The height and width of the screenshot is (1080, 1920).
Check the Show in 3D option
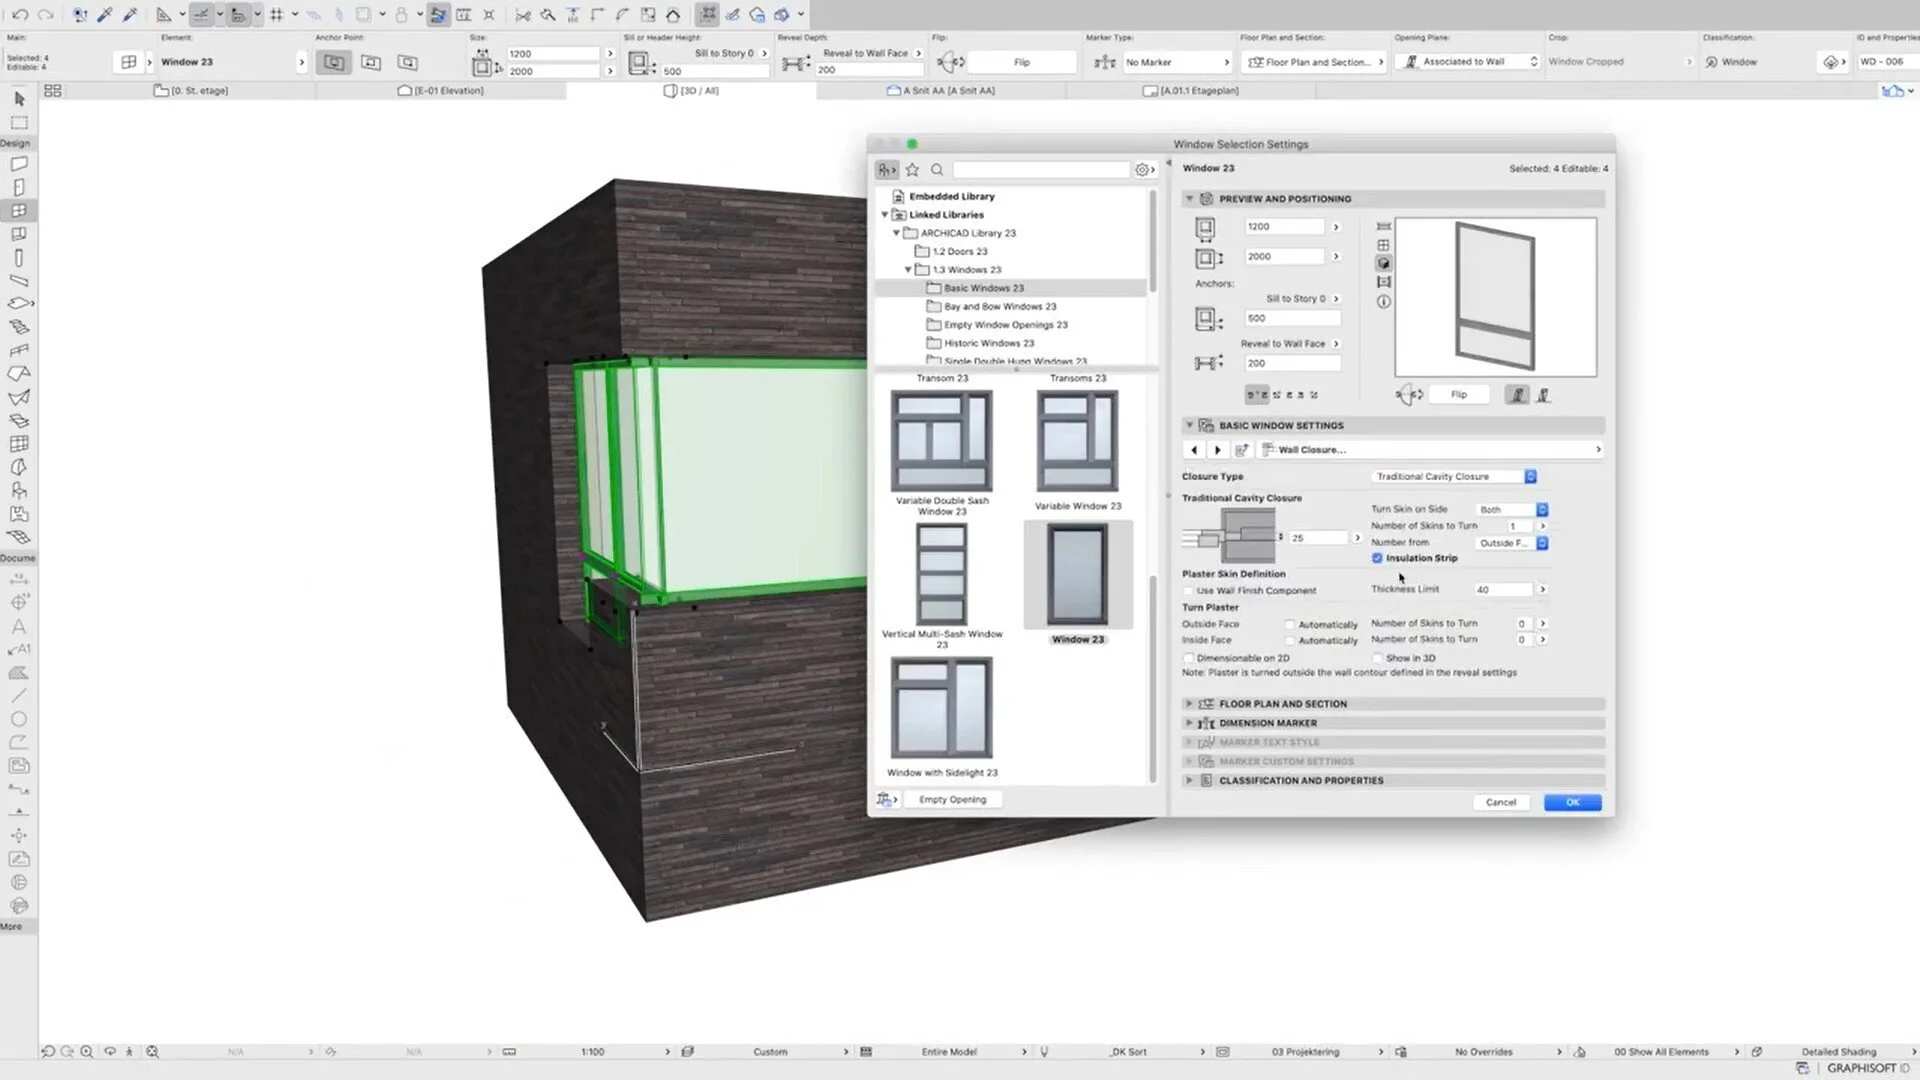pyautogui.click(x=1377, y=658)
